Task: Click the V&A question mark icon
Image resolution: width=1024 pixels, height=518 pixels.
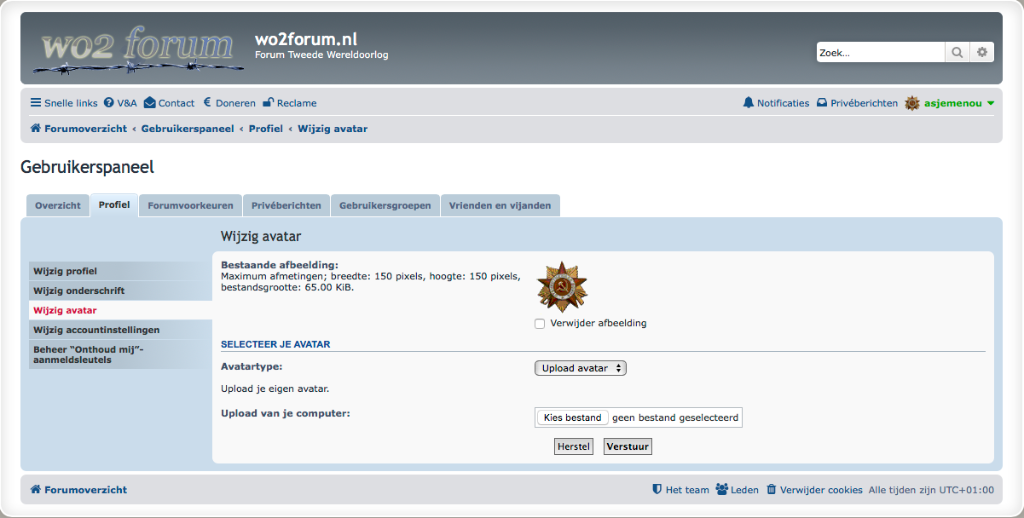Action: tap(109, 103)
